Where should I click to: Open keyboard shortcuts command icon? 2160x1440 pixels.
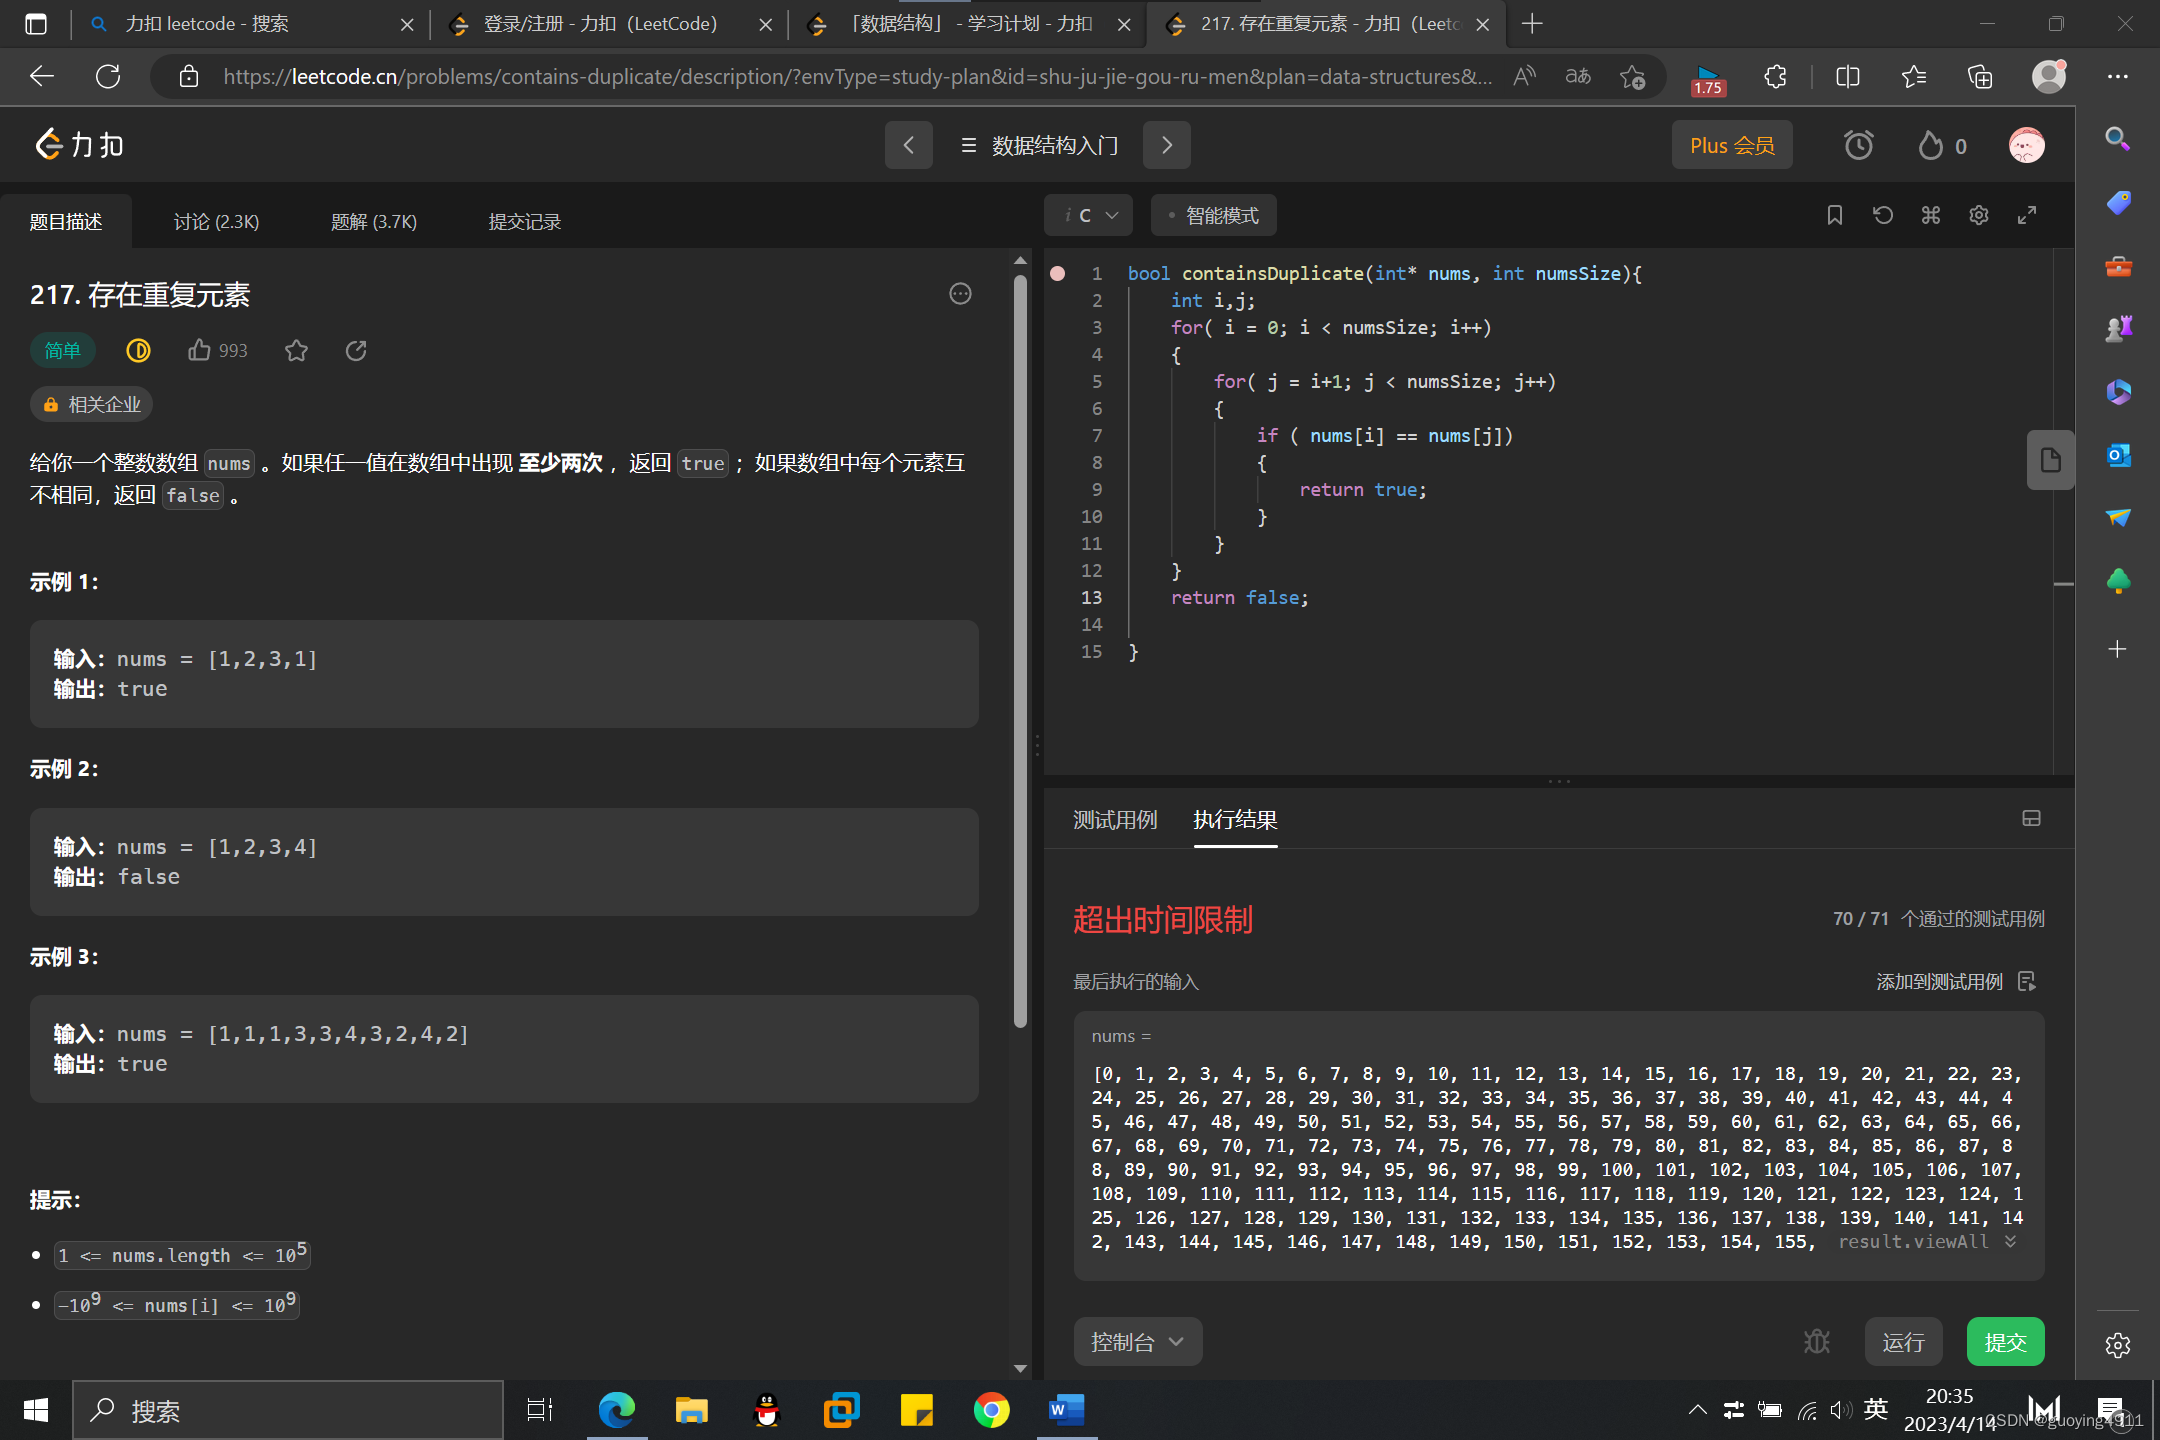[1930, 215]
